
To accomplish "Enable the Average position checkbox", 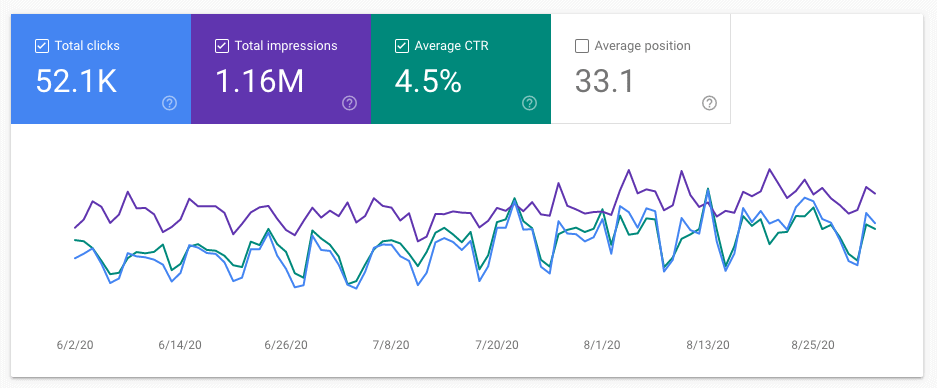I will coord(581,46).
